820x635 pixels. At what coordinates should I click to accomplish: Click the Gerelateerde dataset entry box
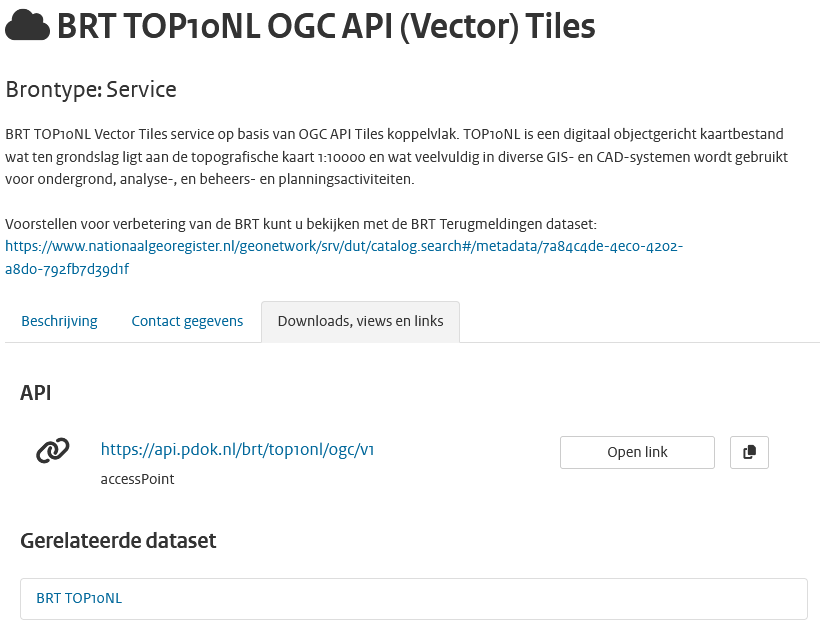413,598
